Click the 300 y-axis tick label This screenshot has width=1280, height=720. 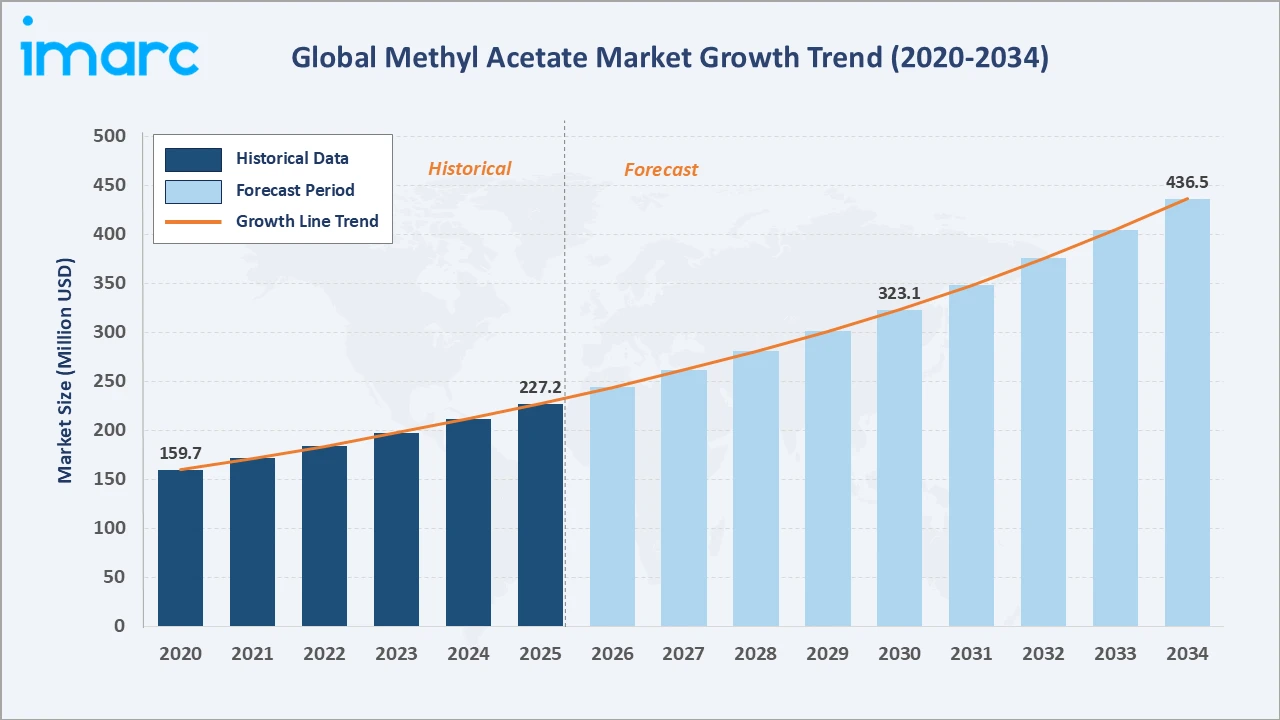pos(110,332)
